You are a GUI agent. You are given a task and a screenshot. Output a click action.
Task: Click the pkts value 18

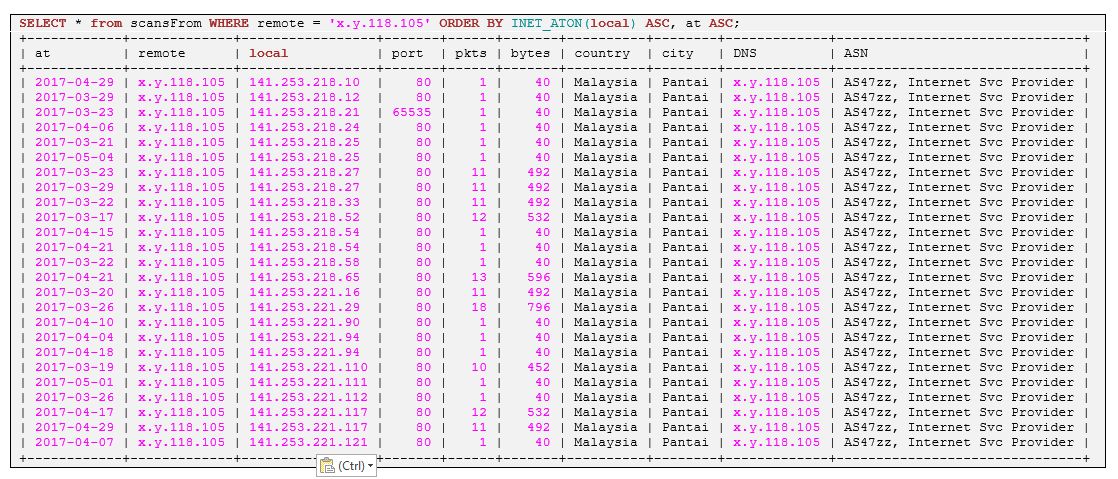pyautogui.click(x=478, y=307)
